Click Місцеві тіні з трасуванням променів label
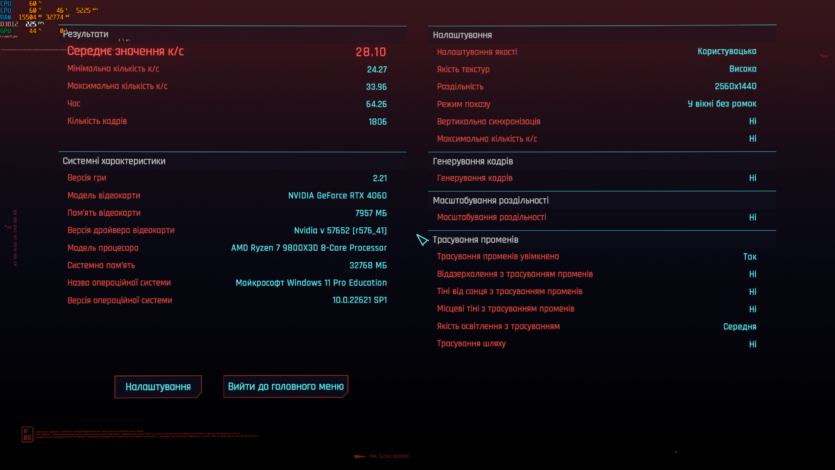 [505, 309]
